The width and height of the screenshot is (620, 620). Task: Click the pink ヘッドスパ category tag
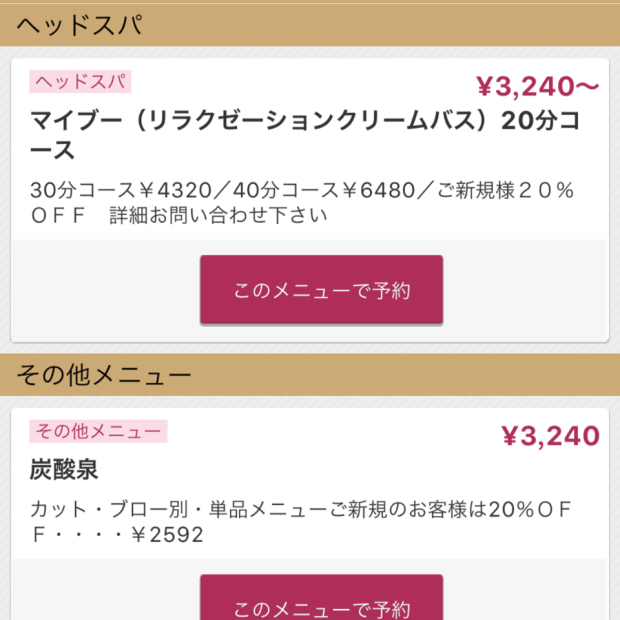point(81,82)
